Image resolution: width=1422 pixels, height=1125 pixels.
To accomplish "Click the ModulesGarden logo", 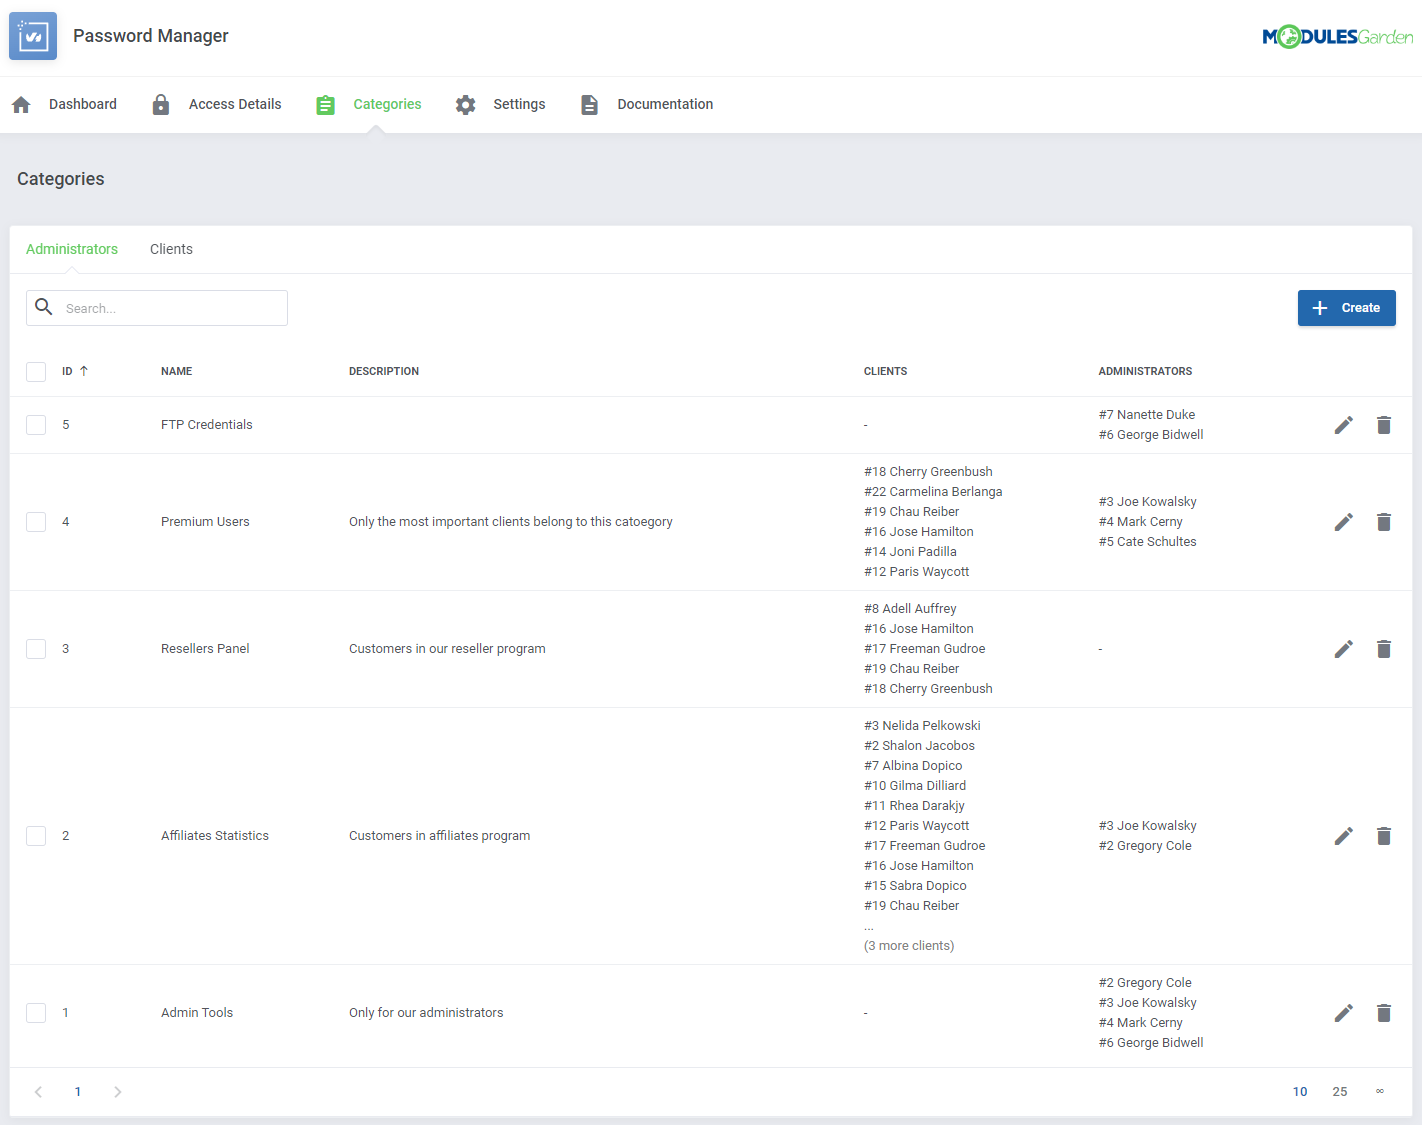I will coord(1338,37).
